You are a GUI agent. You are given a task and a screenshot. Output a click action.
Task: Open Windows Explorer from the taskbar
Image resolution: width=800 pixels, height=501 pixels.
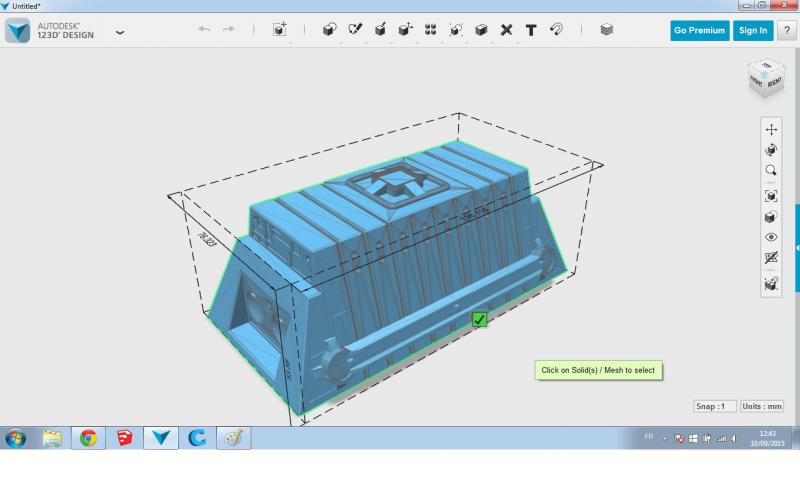coord(52,438)
